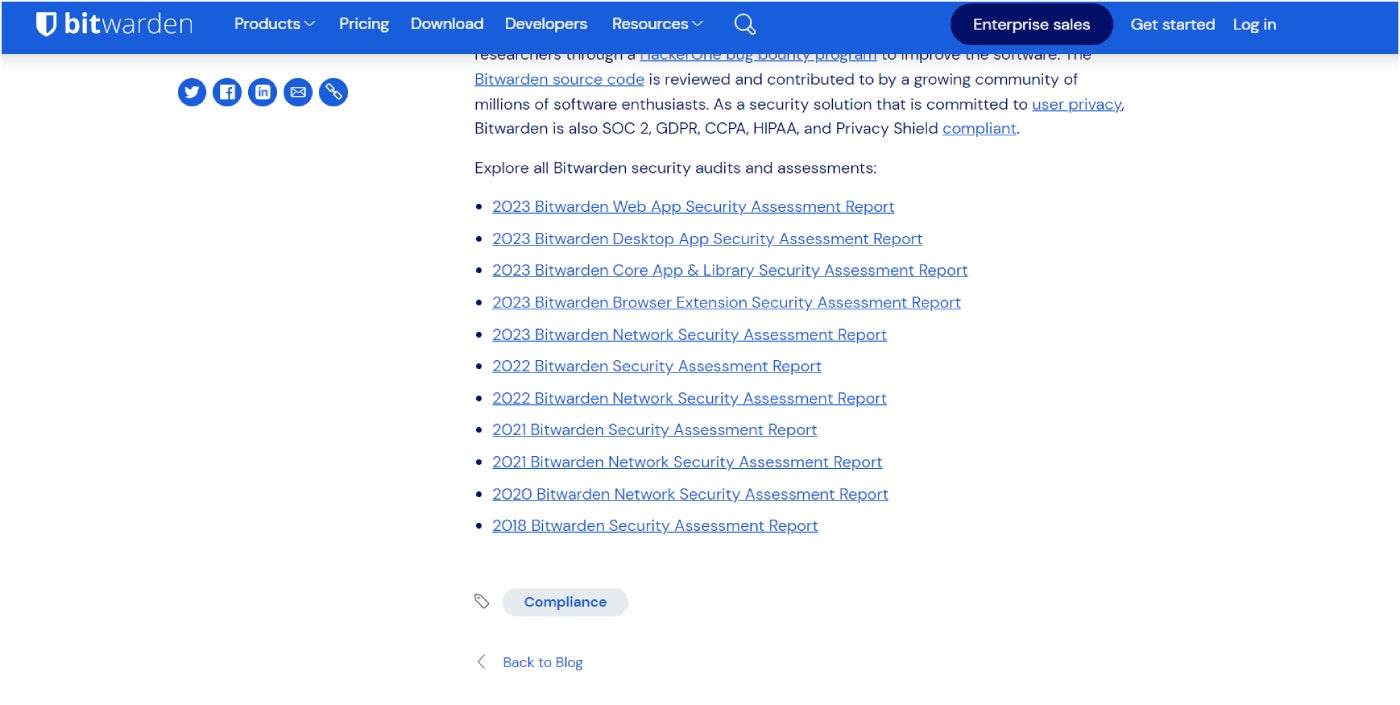Image resolution: width=1400 pixels, height=705 pixels.
Task: Share the post on Facebook
Action: click(x=227, y=92)
